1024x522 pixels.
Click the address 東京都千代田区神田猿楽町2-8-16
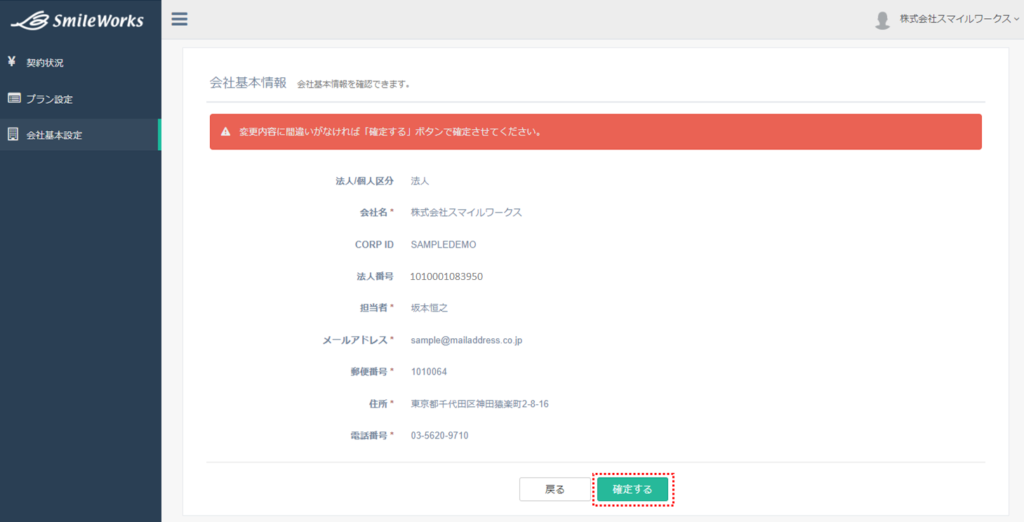pos(479,404)
